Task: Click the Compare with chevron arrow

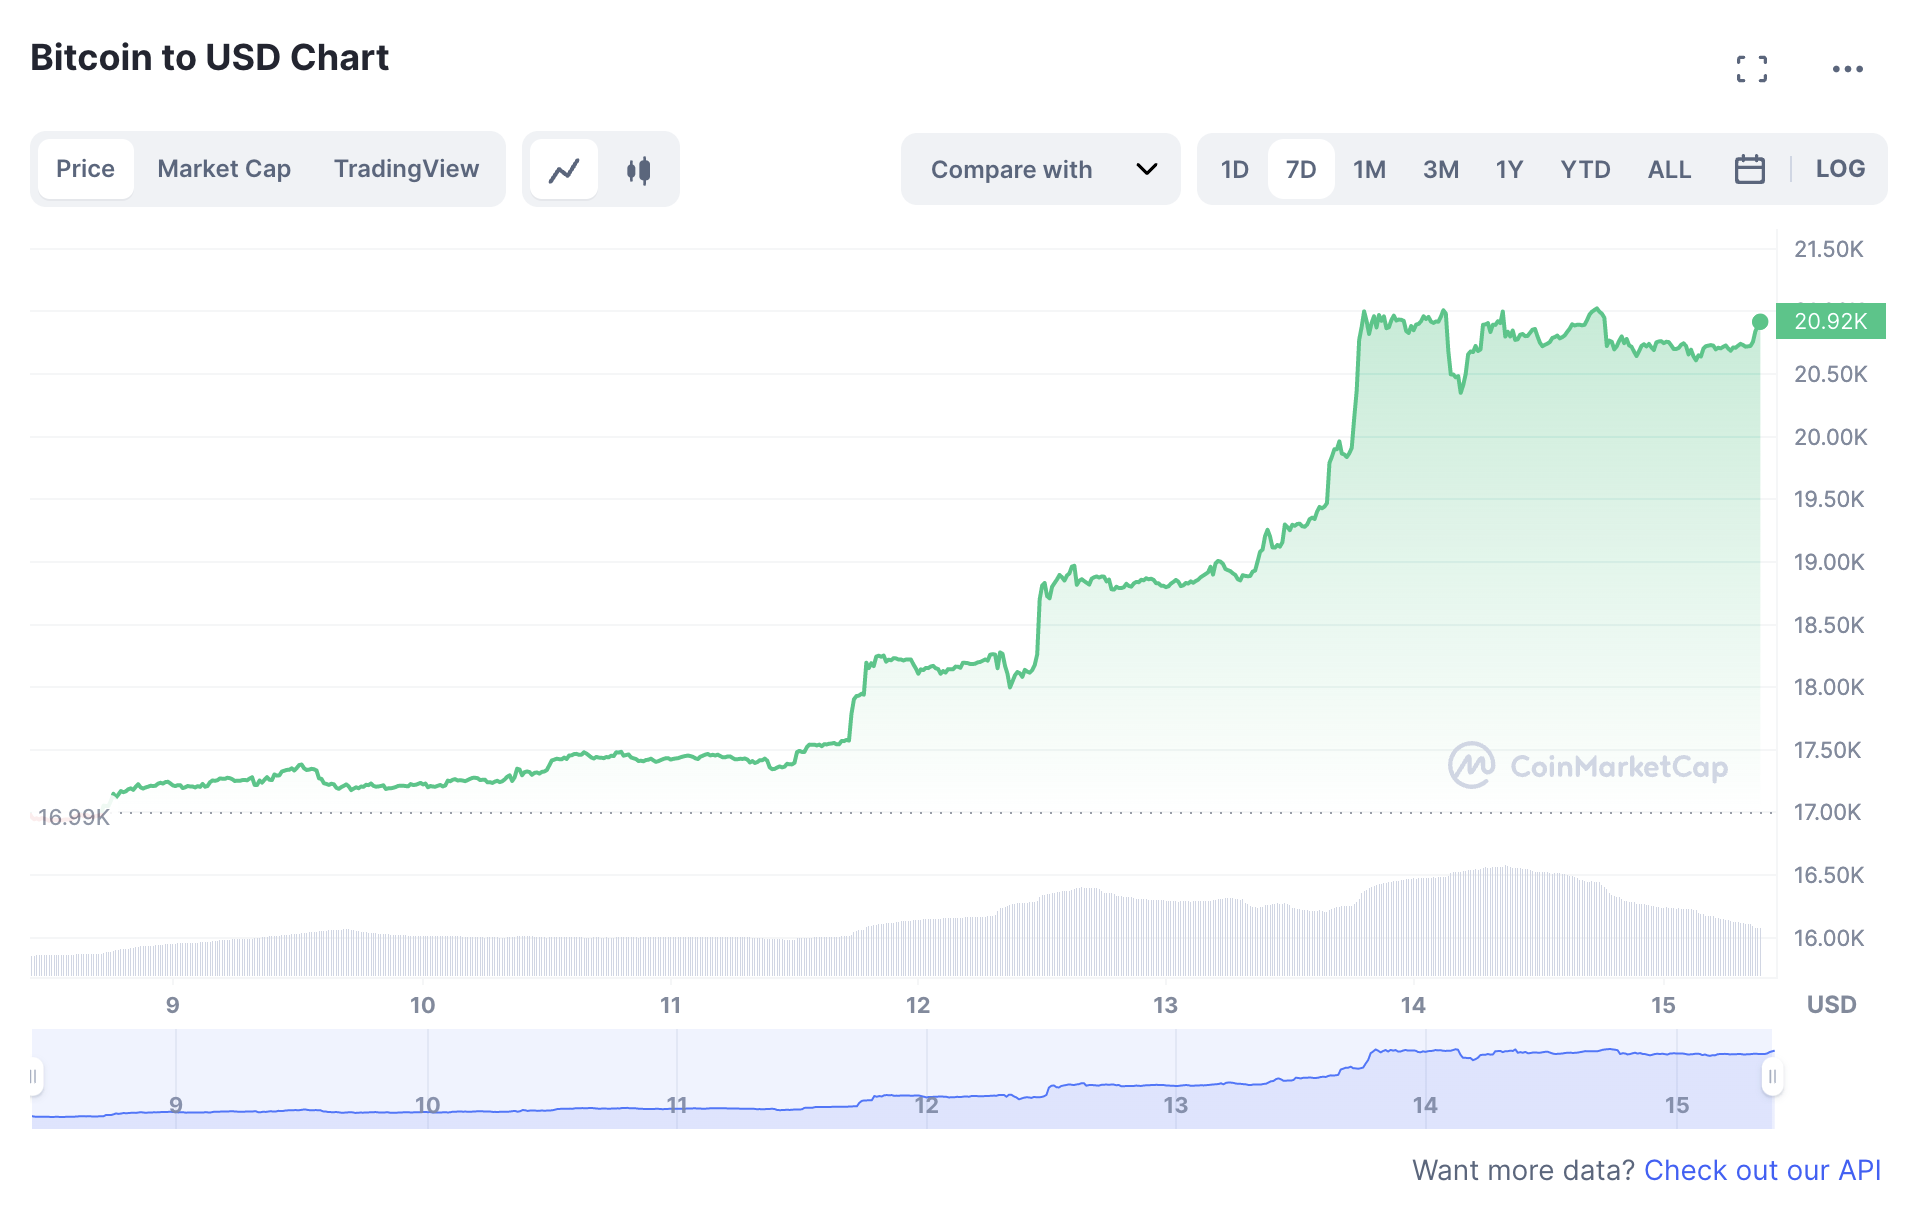Action: (x=1147, y=169)
